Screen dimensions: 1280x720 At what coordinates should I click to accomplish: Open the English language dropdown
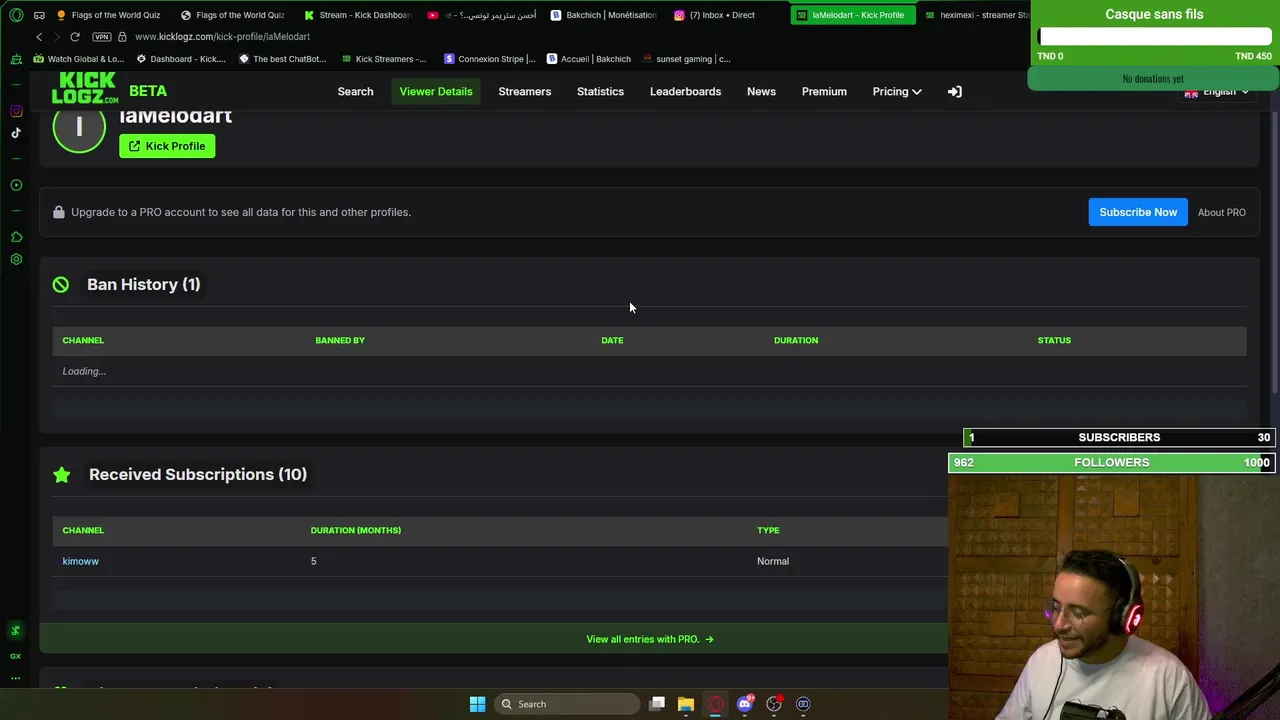tap(1217, 92)
